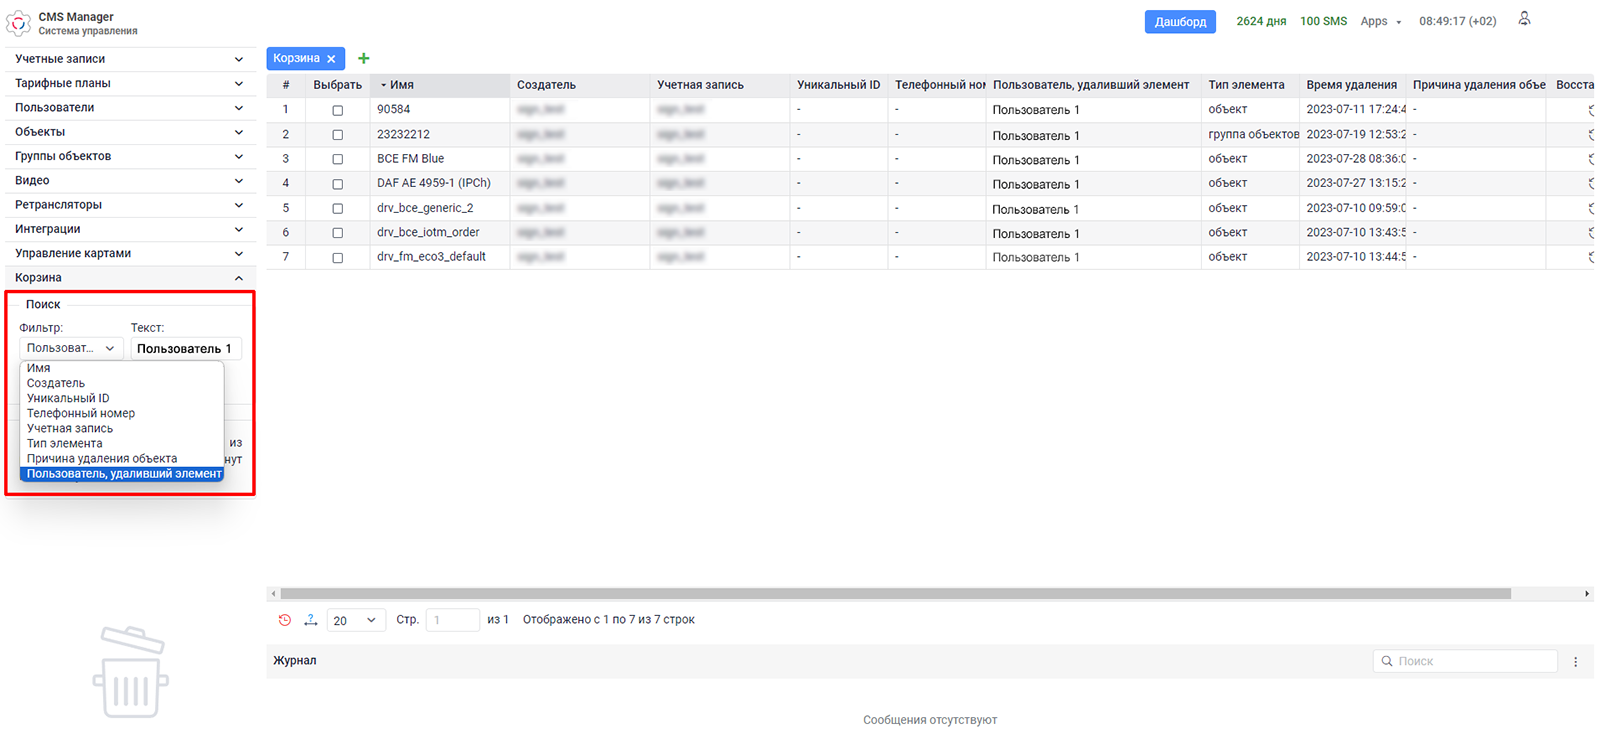This screenshot has height=739, width=1600.
Task: Click restore icon for BCE FM Blue row
Action: (x=1589, y=159)
